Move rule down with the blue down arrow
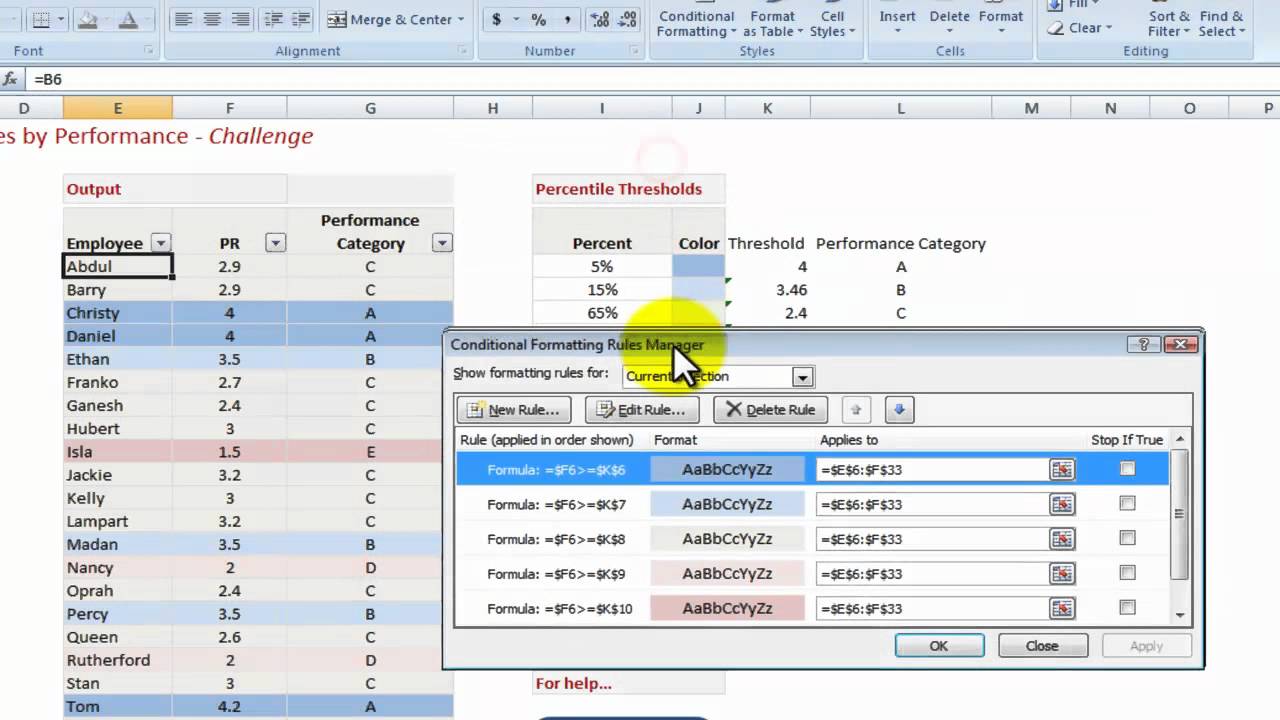 [x=899, y=409]
